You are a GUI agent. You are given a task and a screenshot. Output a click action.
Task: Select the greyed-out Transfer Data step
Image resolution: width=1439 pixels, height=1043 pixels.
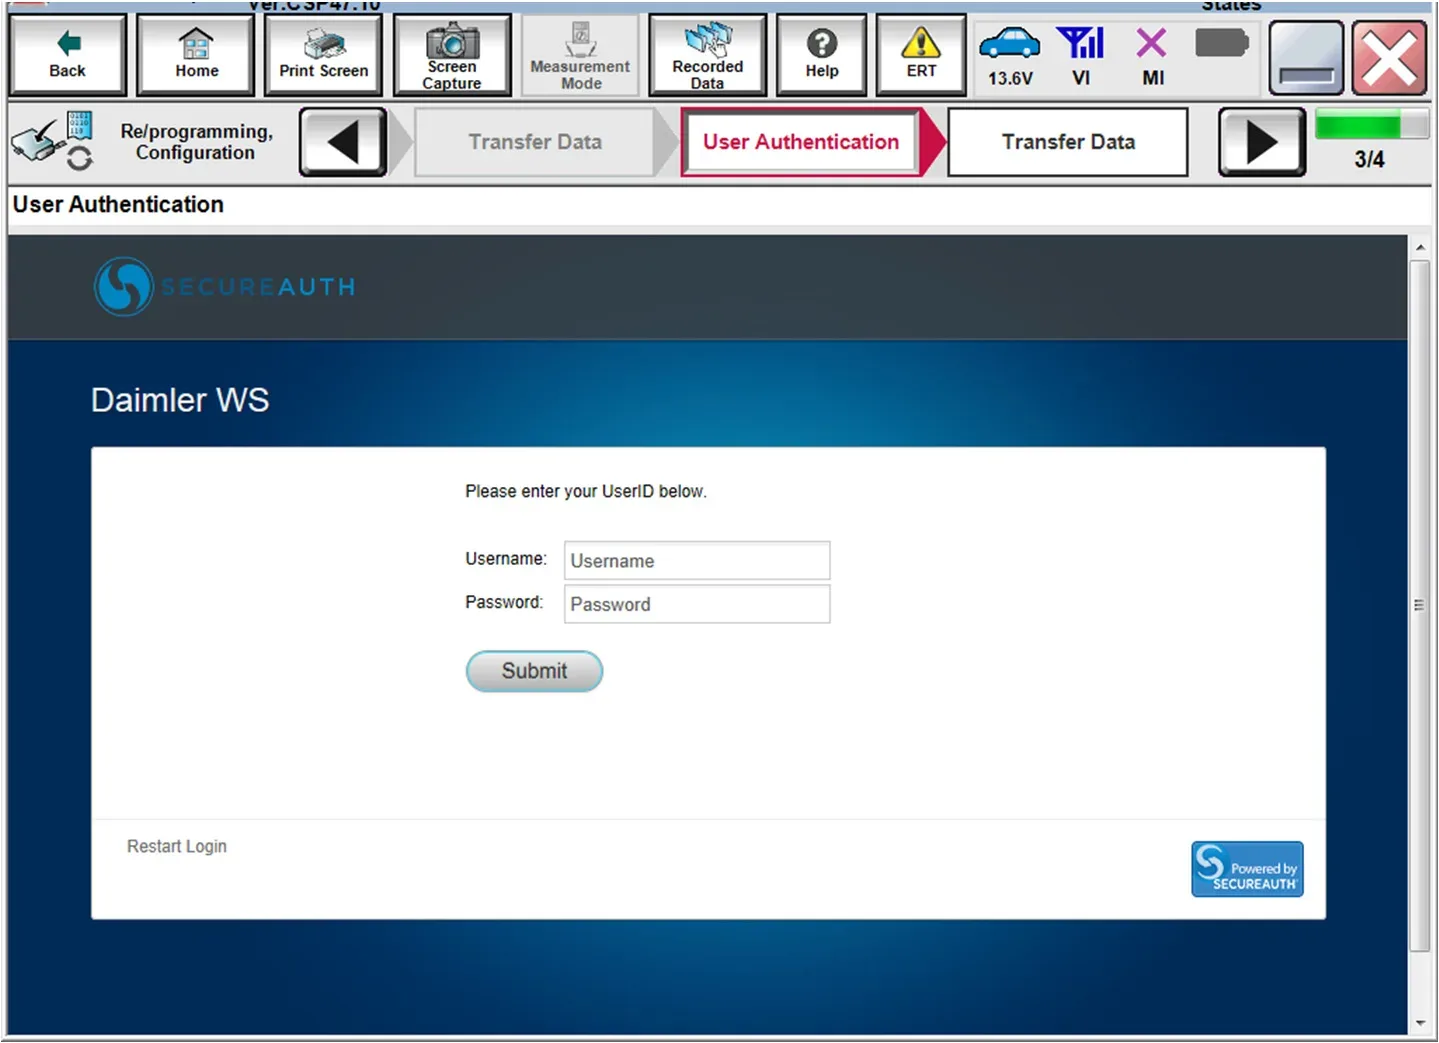[x=535, y=142]
